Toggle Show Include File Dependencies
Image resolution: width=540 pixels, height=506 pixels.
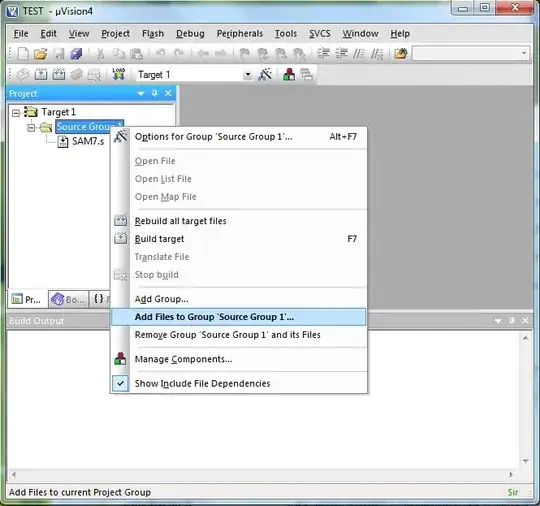238,383
